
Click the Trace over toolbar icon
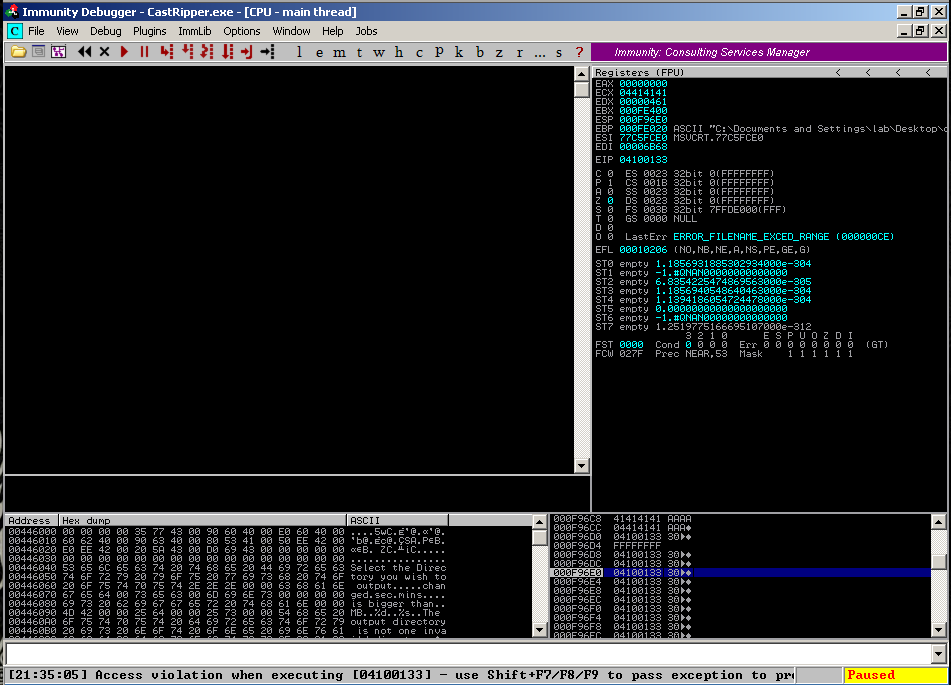coord(227,52)
